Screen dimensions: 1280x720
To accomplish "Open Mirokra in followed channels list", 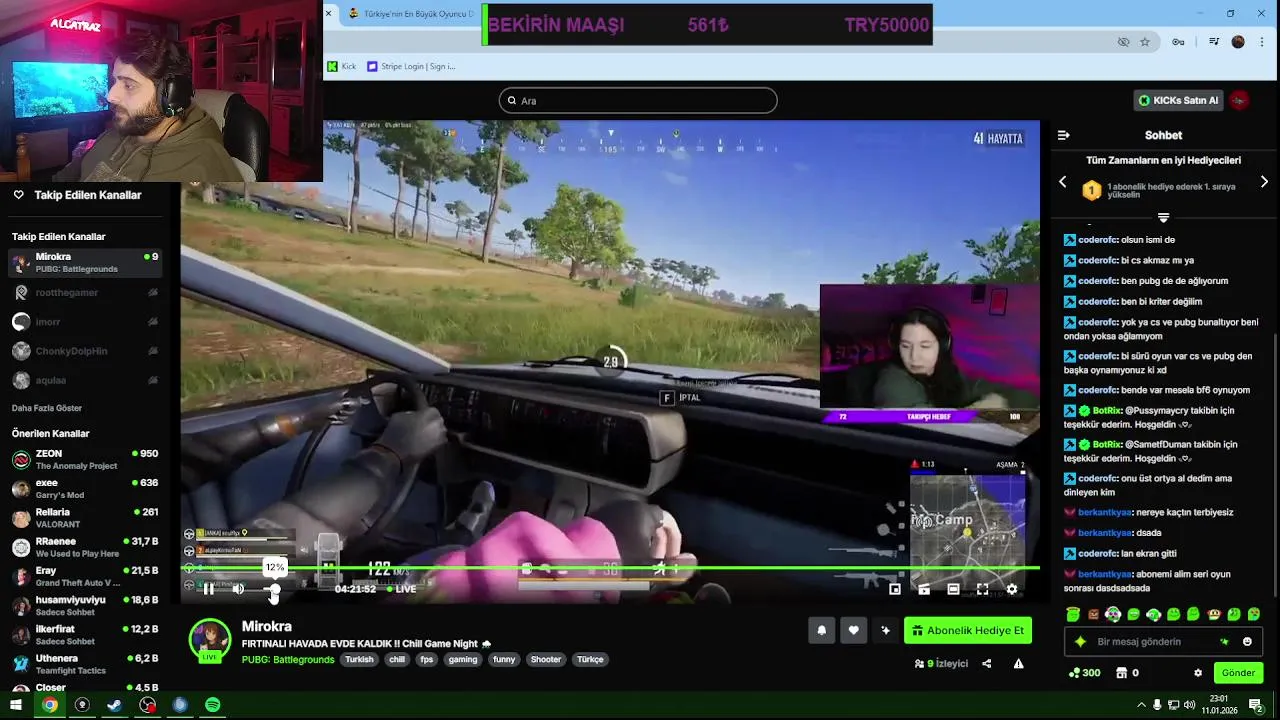I will [x=85, y=263].
